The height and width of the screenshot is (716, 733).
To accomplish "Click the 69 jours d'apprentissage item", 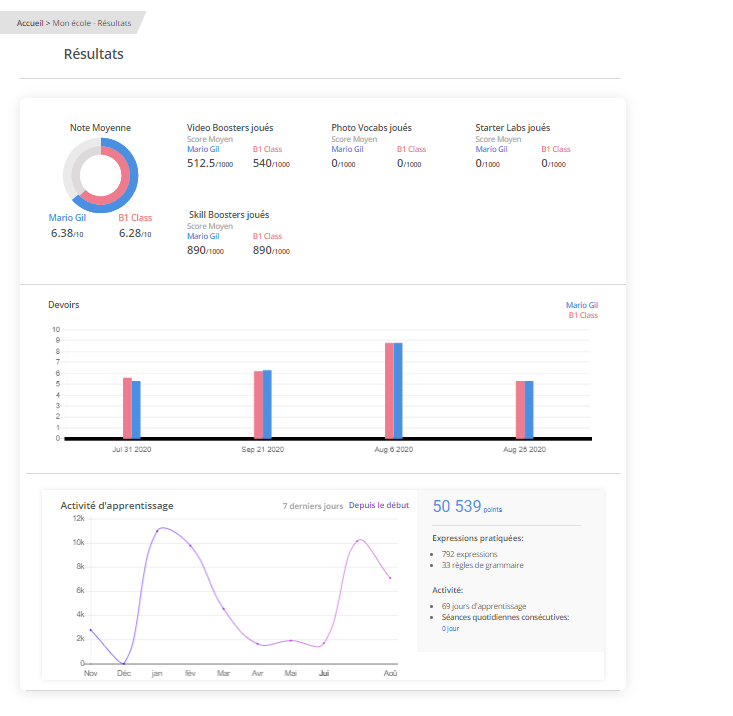I will tap(484, 606).
